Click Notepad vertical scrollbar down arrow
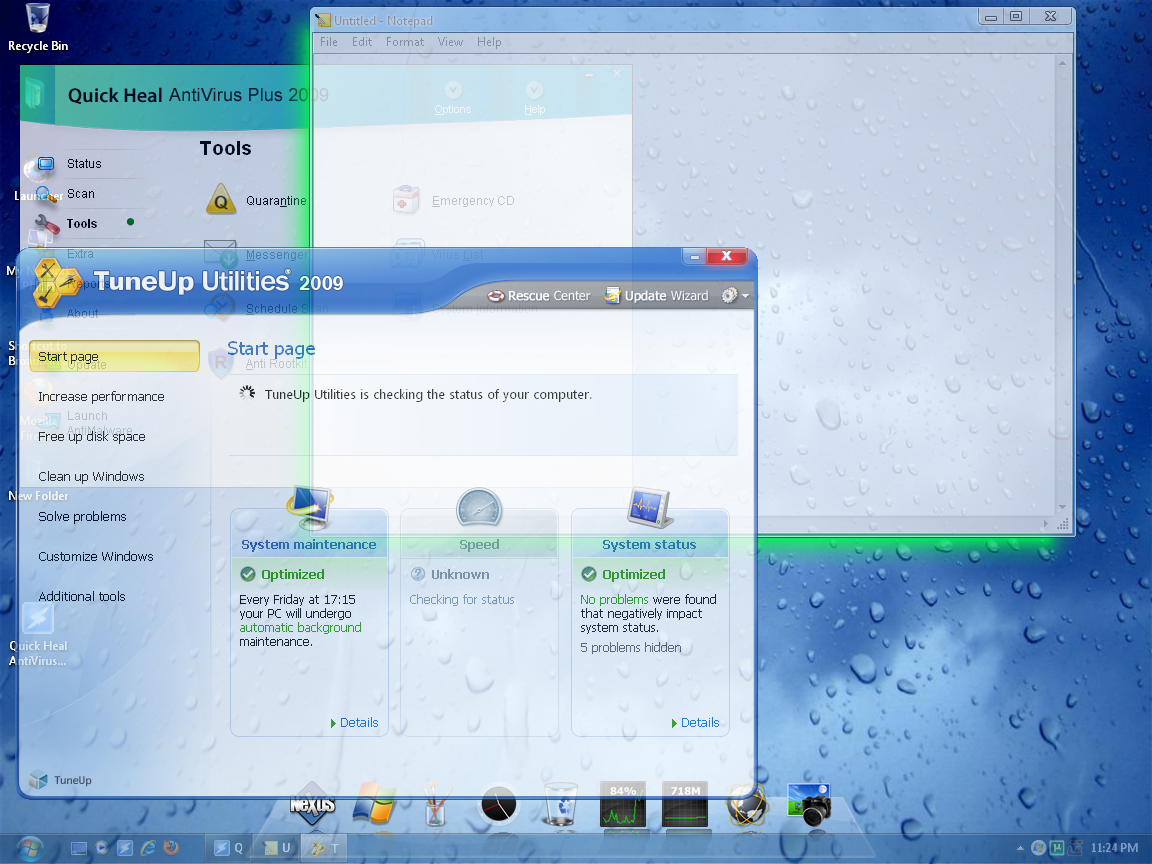 pos(1062,507)
